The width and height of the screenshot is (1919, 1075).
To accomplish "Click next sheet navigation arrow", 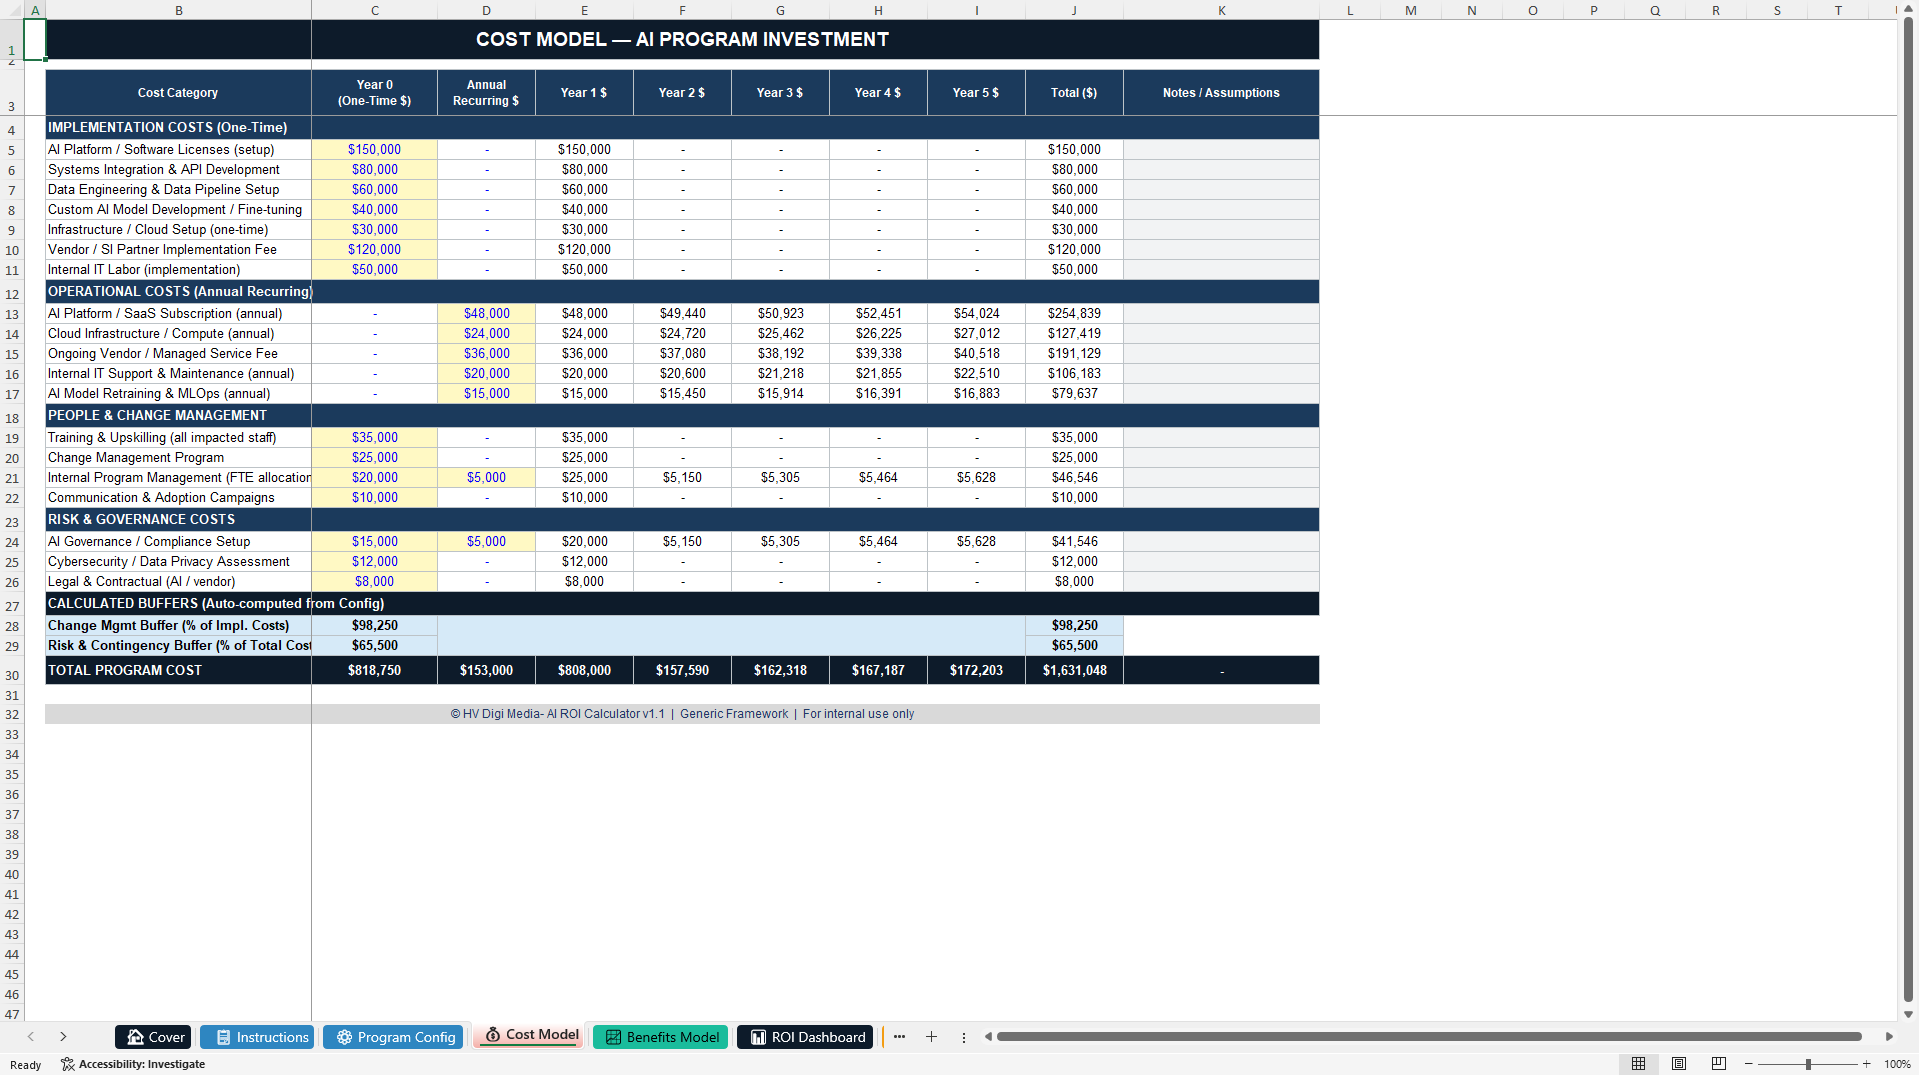I will pyautogui.click(x=63, y=1037).
